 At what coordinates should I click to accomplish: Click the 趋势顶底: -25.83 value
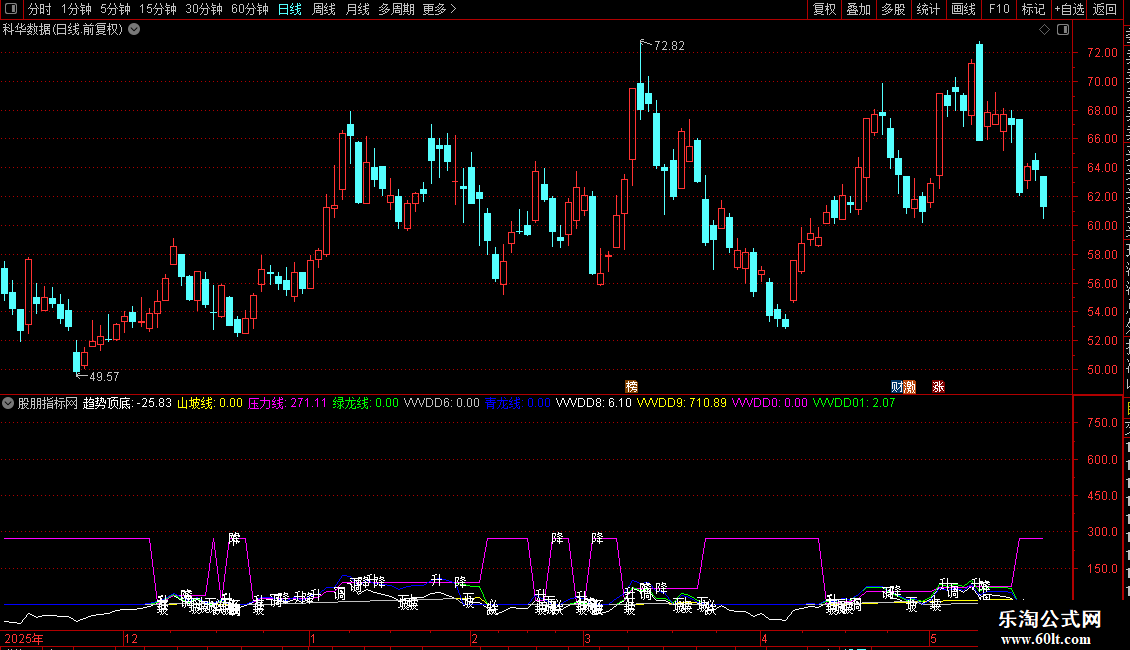click(x=128, y=403)
